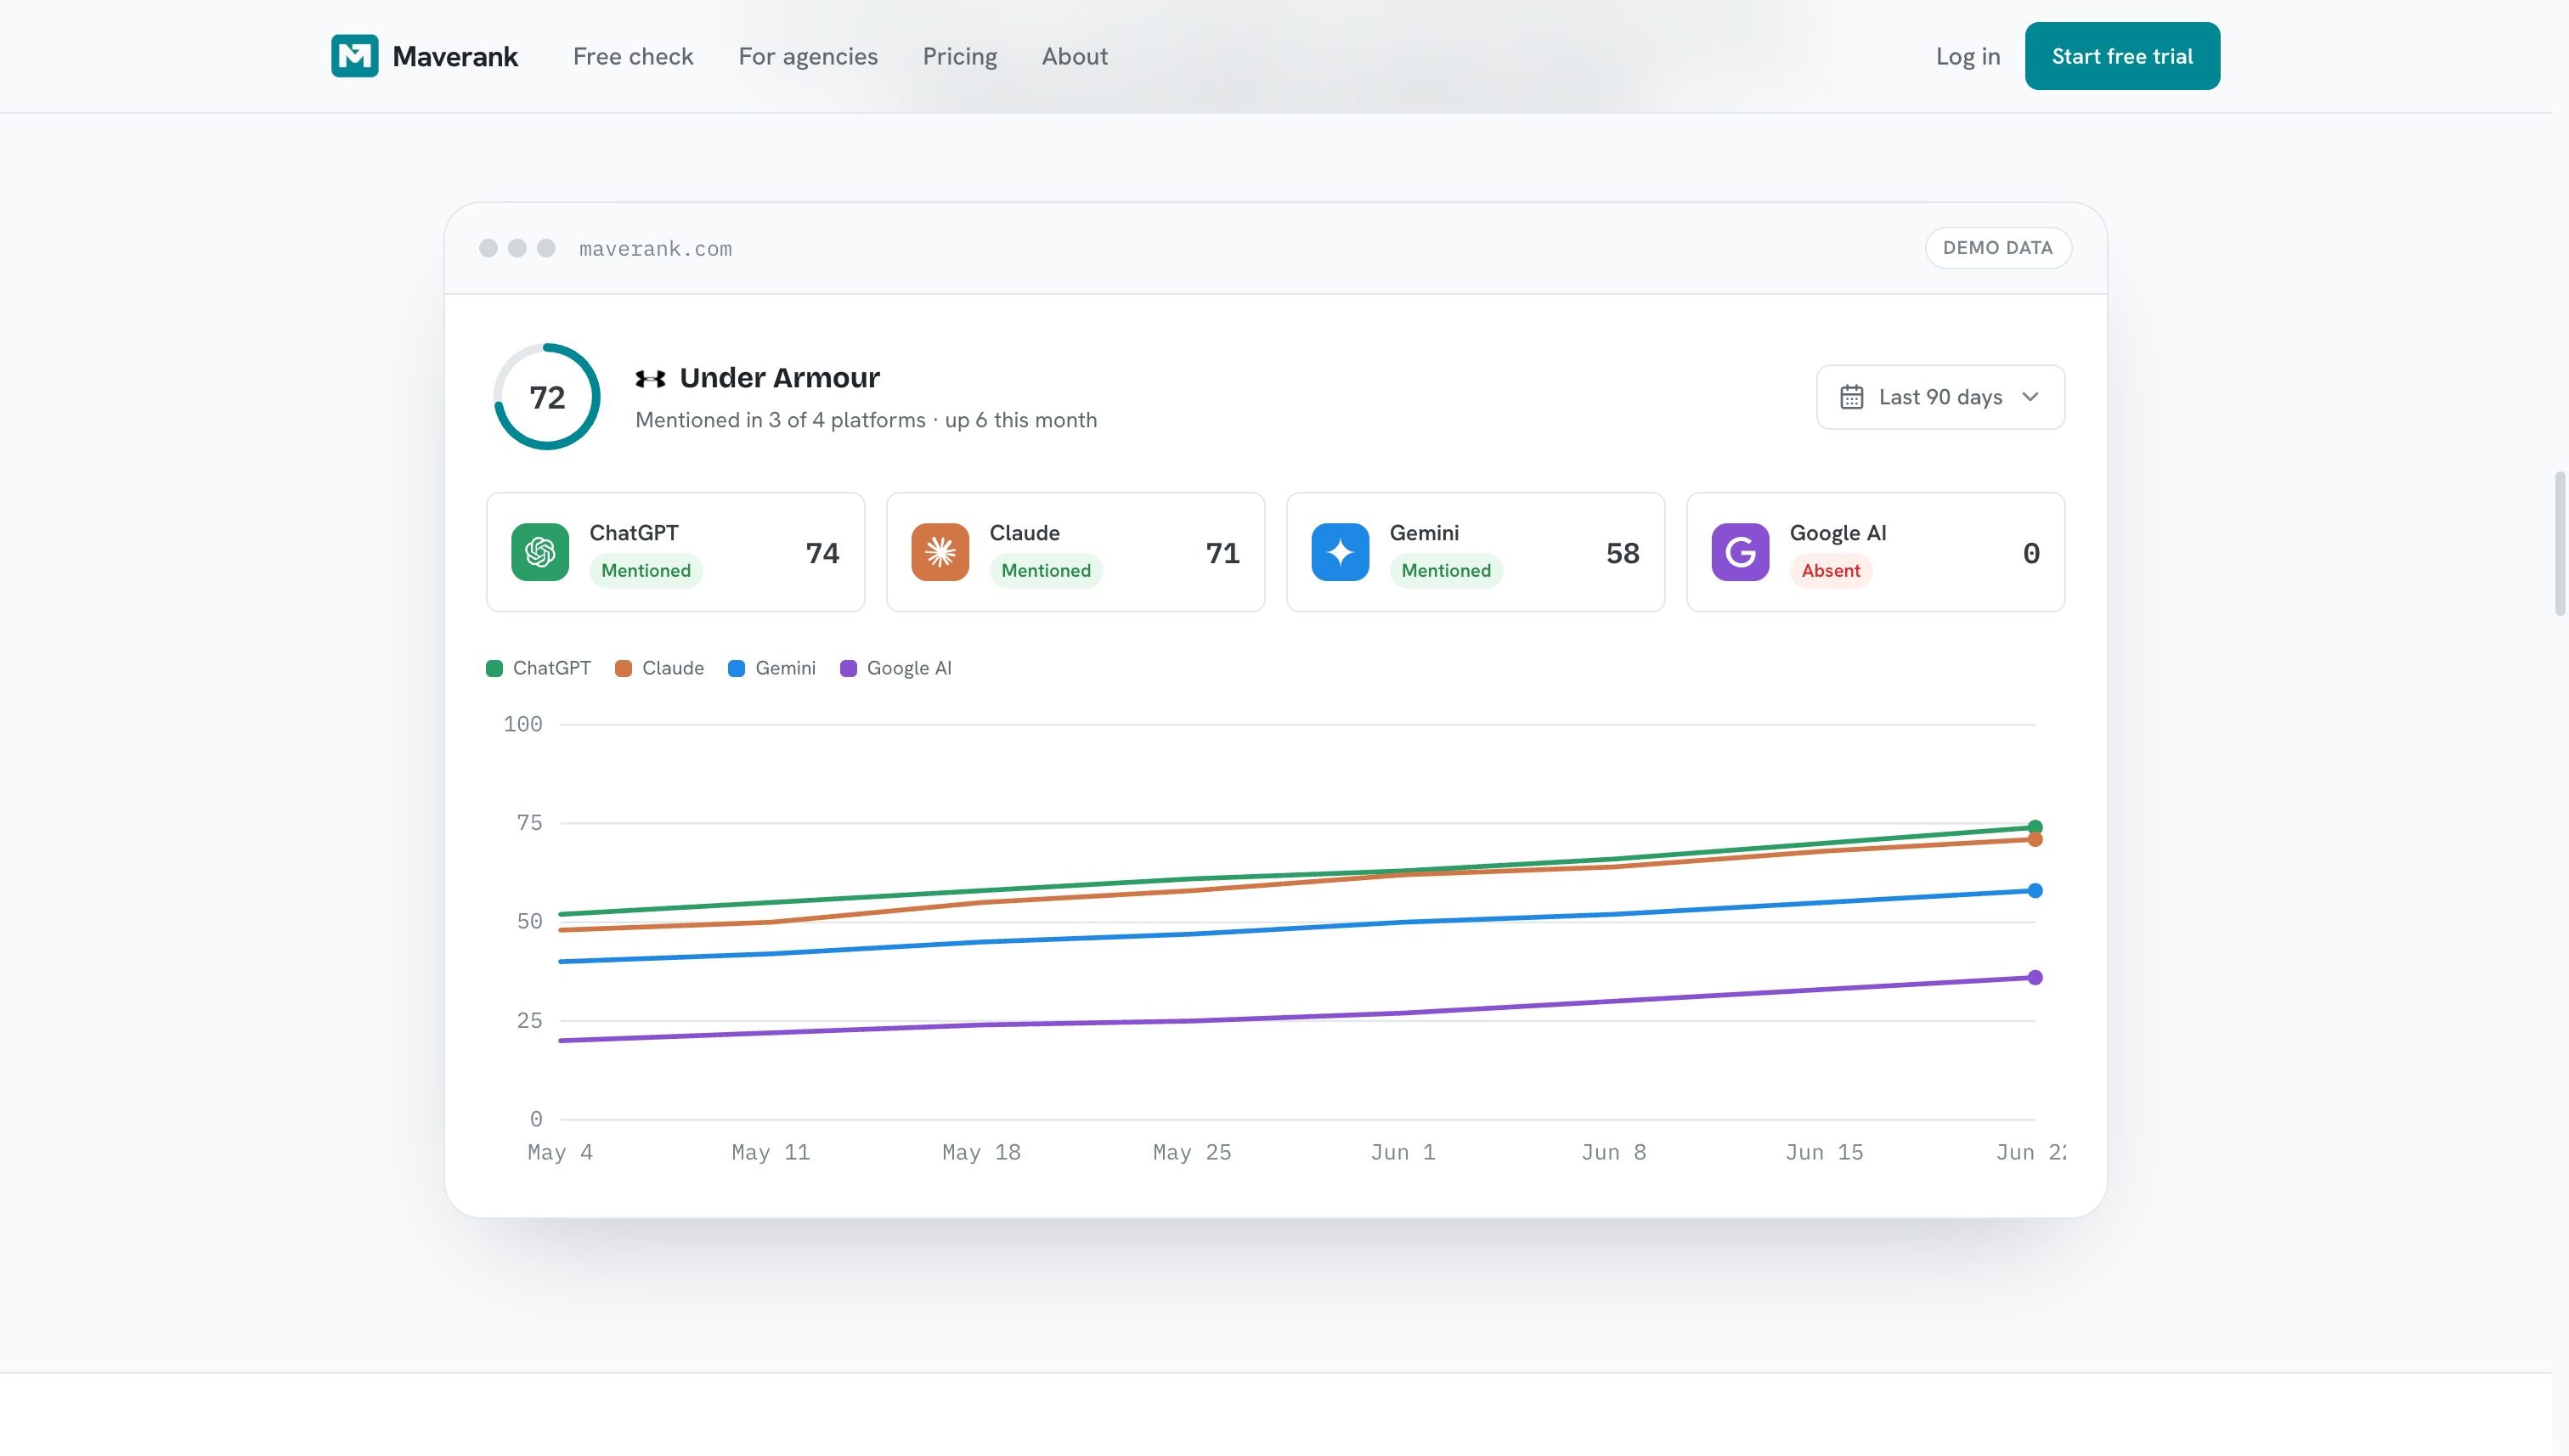2569x1456 pixels.
Task: Click the Google AI Absent status badge
Action: (1831, 571)
